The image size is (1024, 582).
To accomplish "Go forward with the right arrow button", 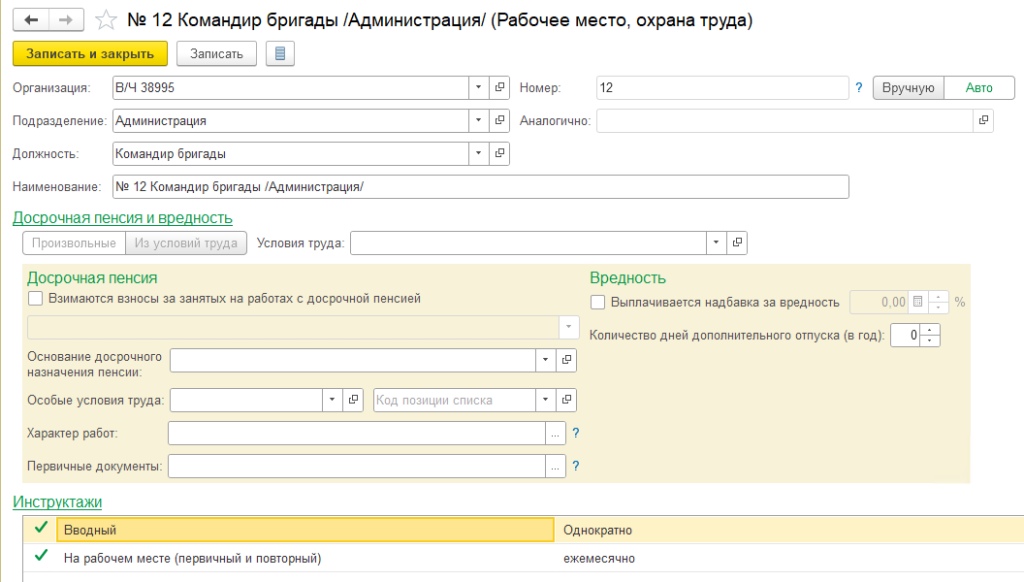I will pos(66,20).
